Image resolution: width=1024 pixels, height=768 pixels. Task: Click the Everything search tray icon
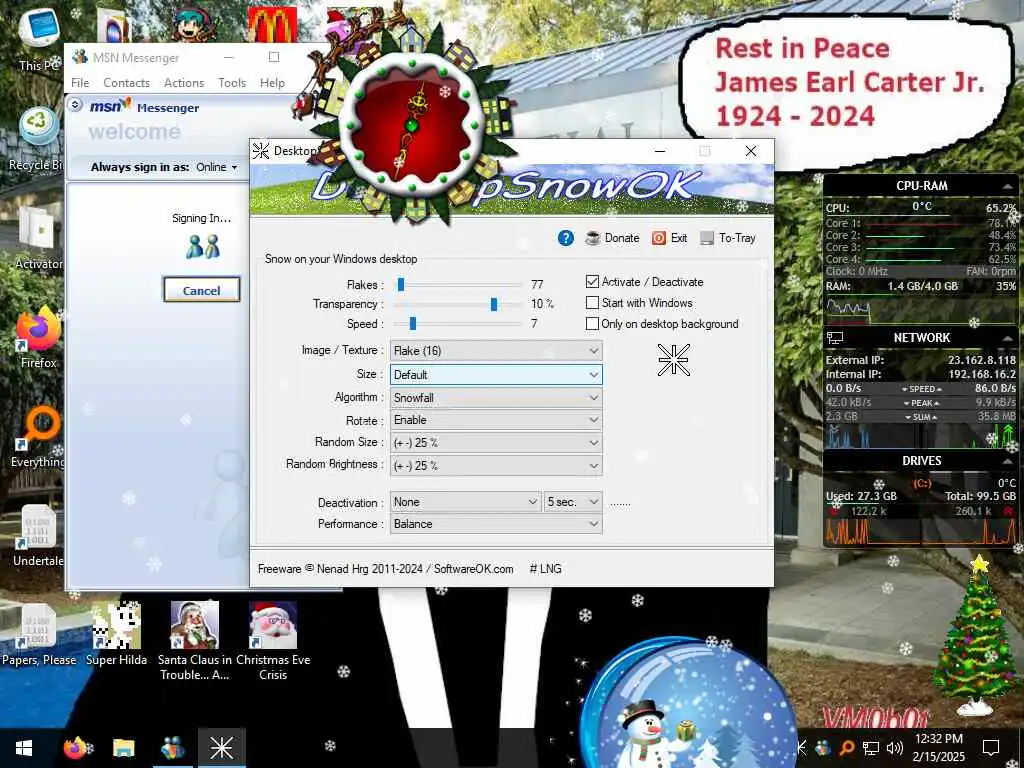(x=846, y=748)
